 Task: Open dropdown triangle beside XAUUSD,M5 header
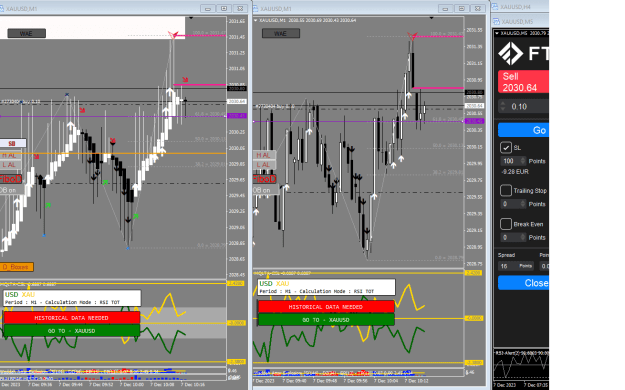tap(497, 33)
